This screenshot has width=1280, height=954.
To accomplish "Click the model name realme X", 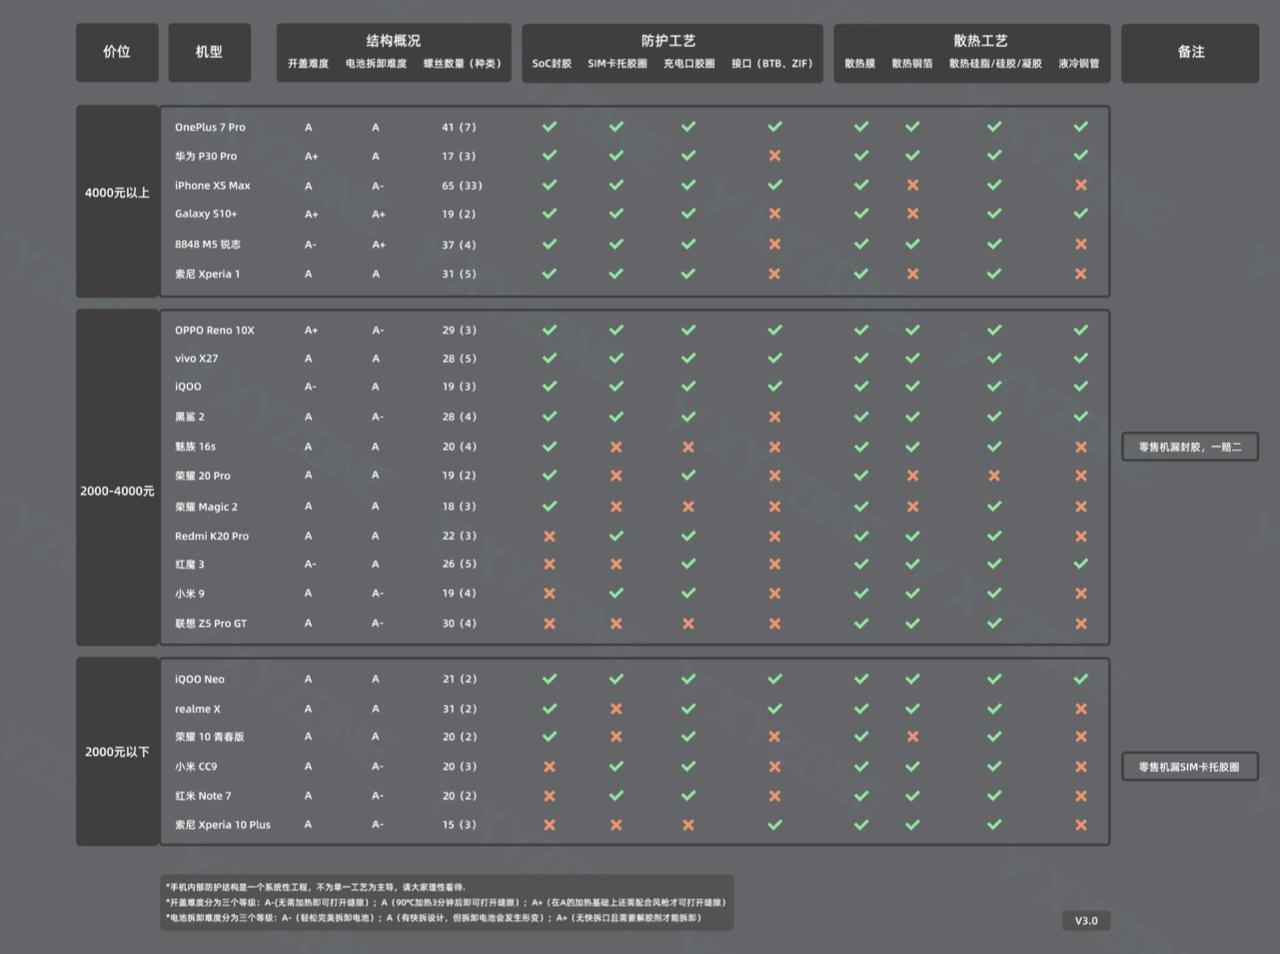I will (197, 710).
